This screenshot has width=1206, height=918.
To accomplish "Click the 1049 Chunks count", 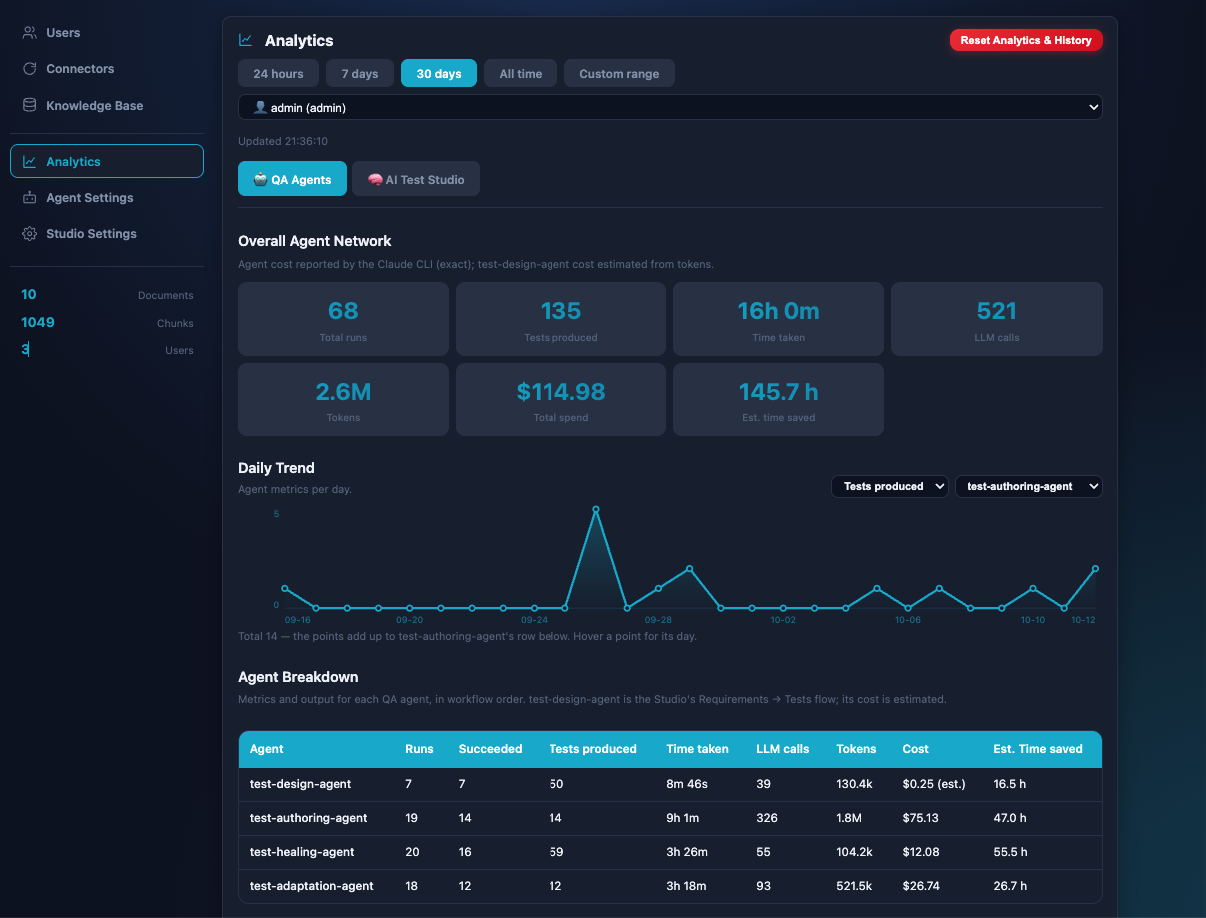I will pyautogui.click(x=38, y=323).
